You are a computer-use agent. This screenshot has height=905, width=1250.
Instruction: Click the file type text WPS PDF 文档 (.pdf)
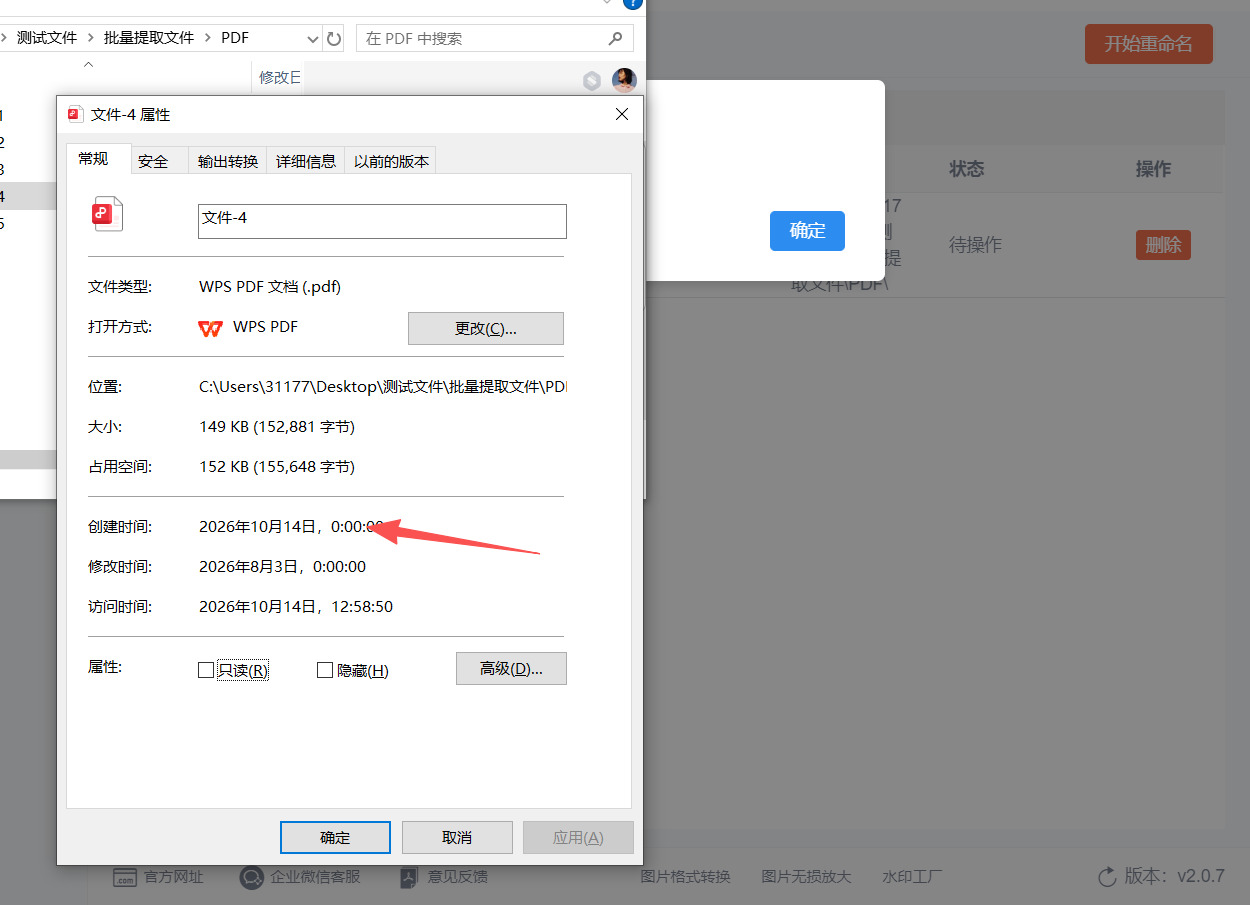click(270, 287)
